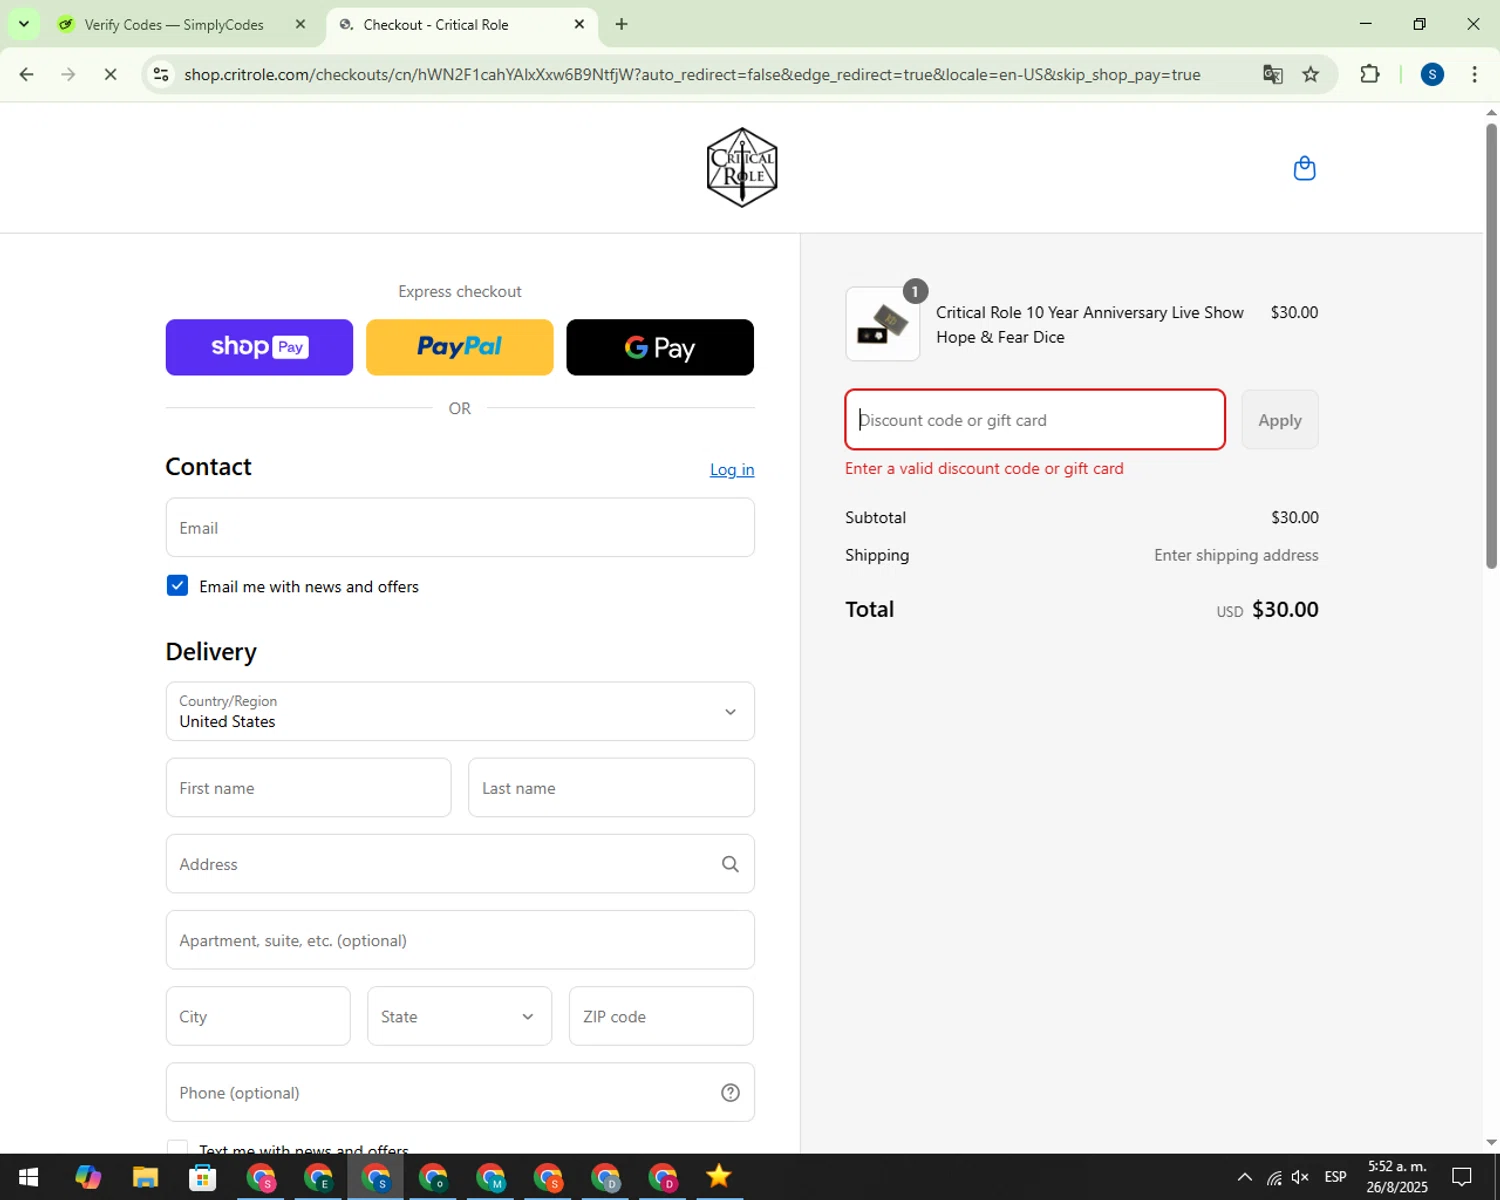Uncheck Email me with news and offers
This screenshot has height=1200, width=1500.
(177, 586)
